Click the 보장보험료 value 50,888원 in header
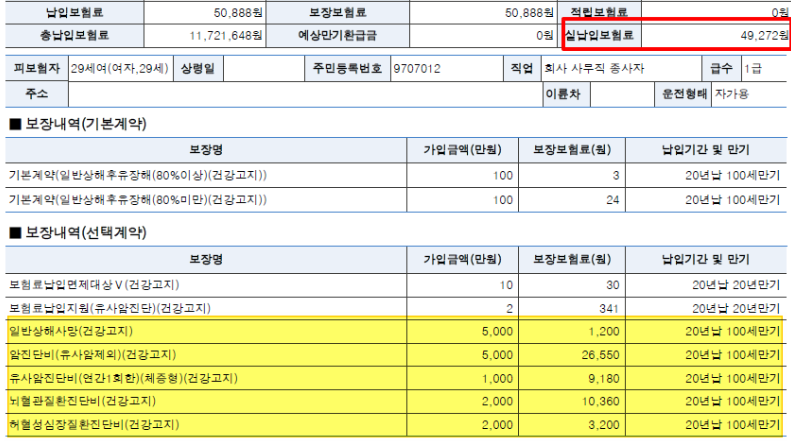 529,13
